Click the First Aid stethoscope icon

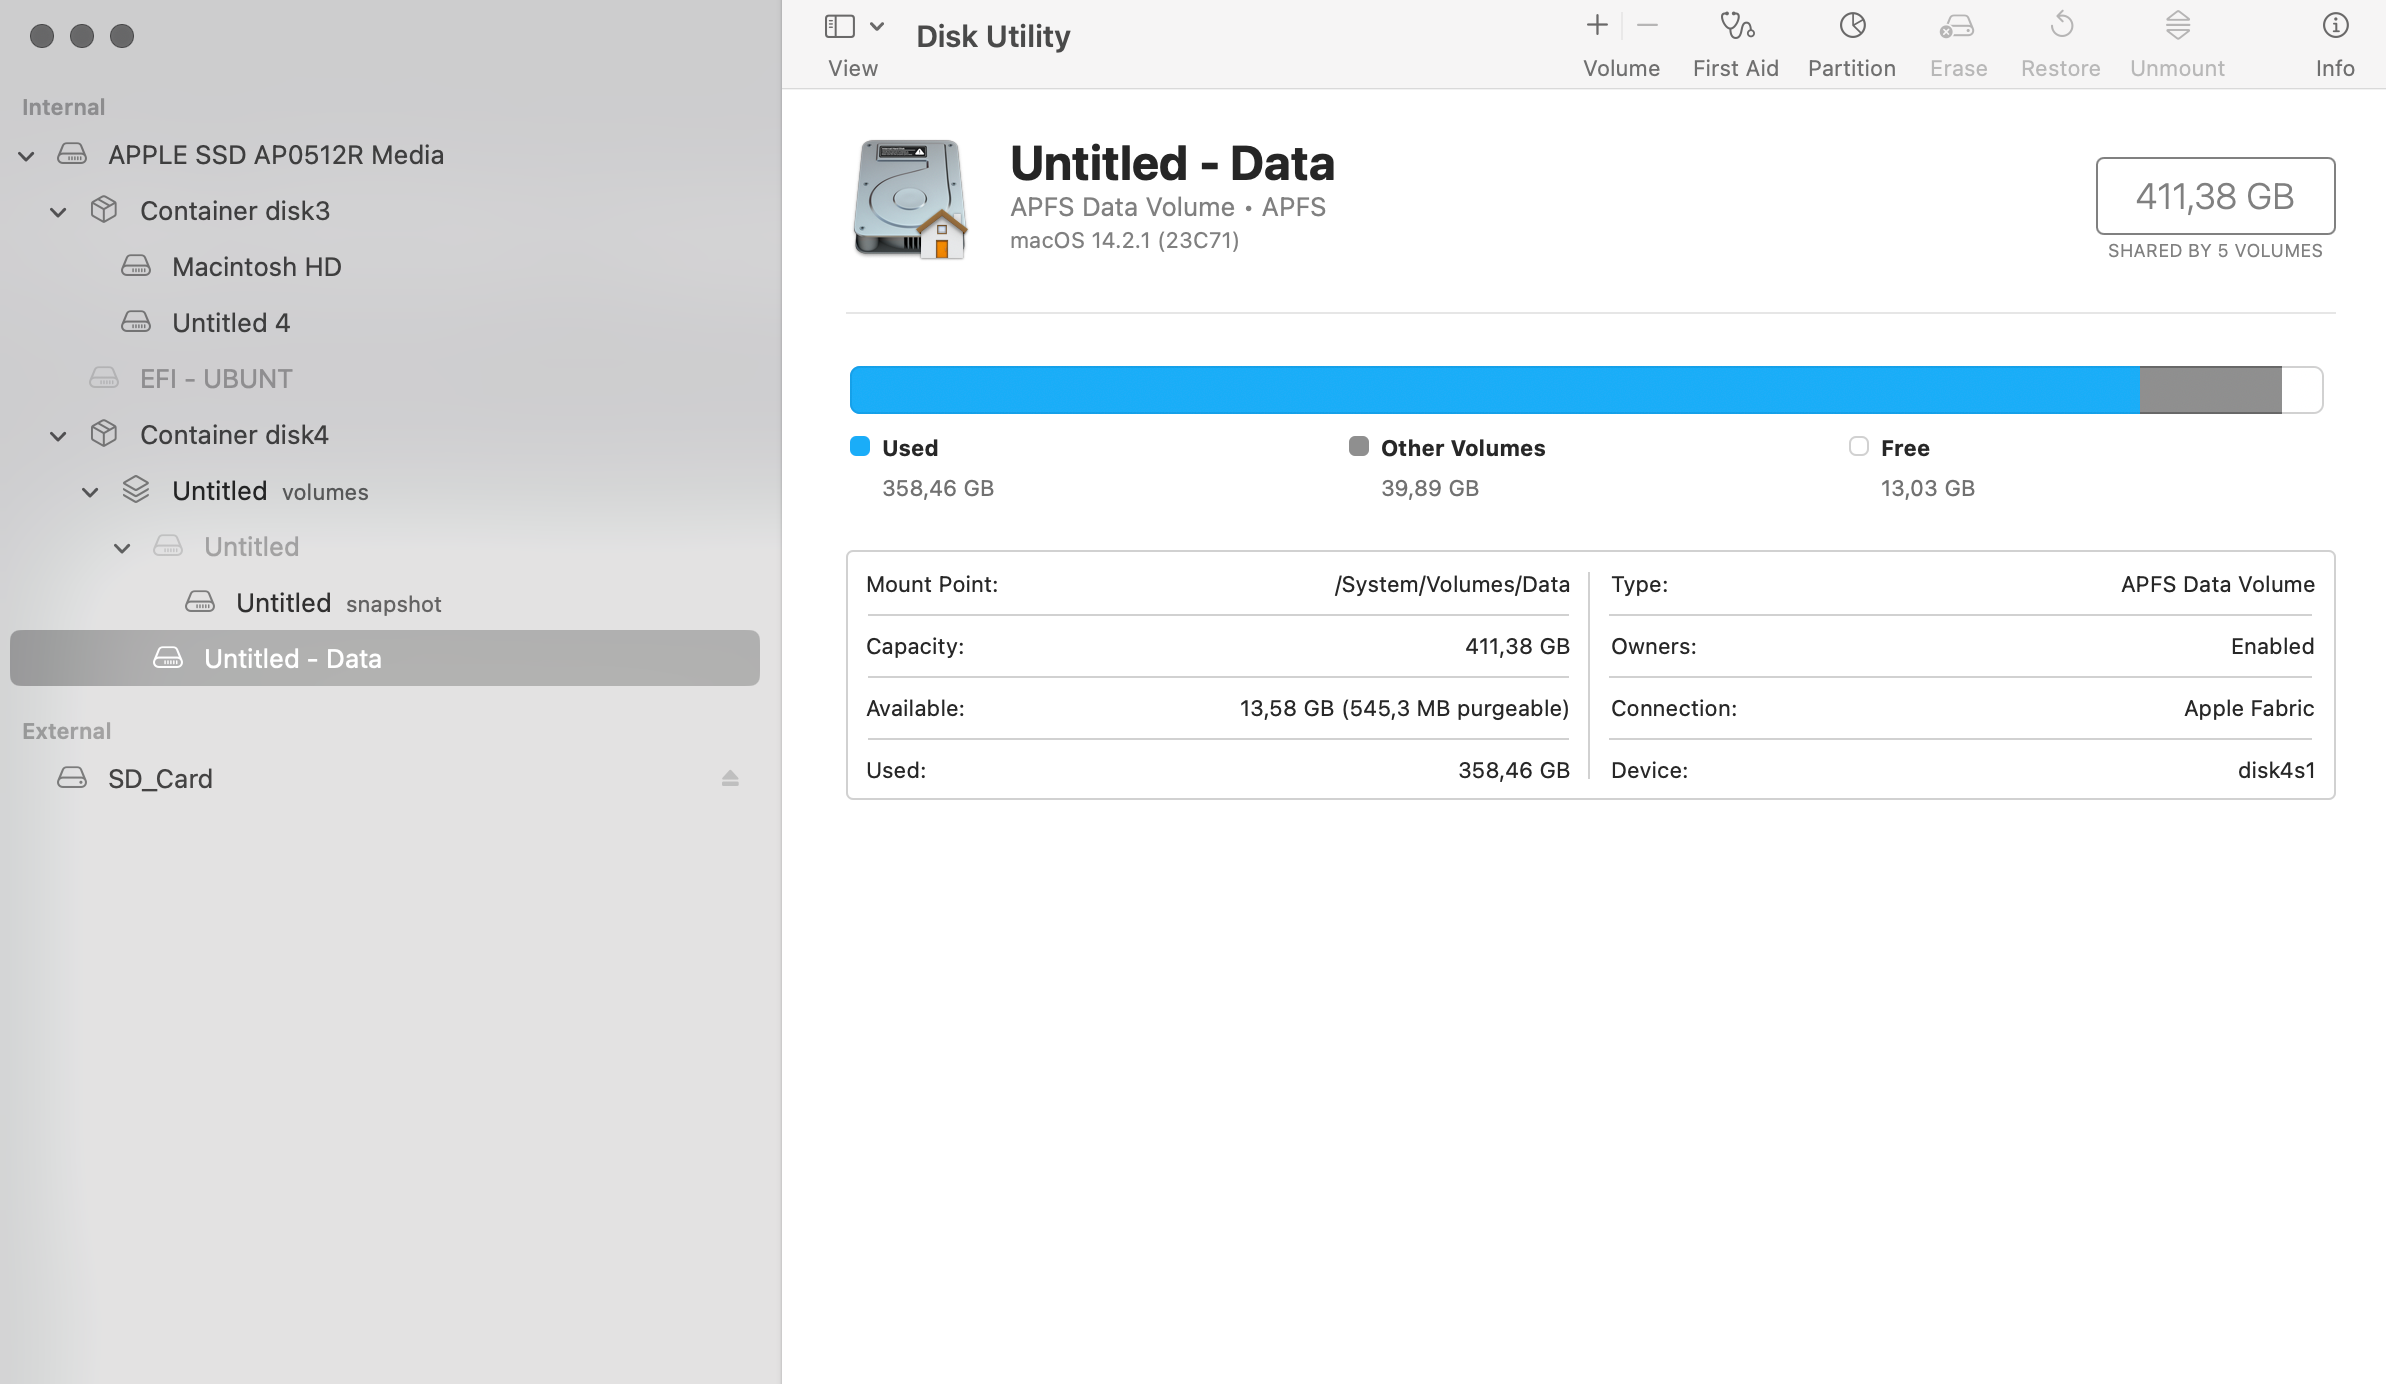tap(1736, 27)
